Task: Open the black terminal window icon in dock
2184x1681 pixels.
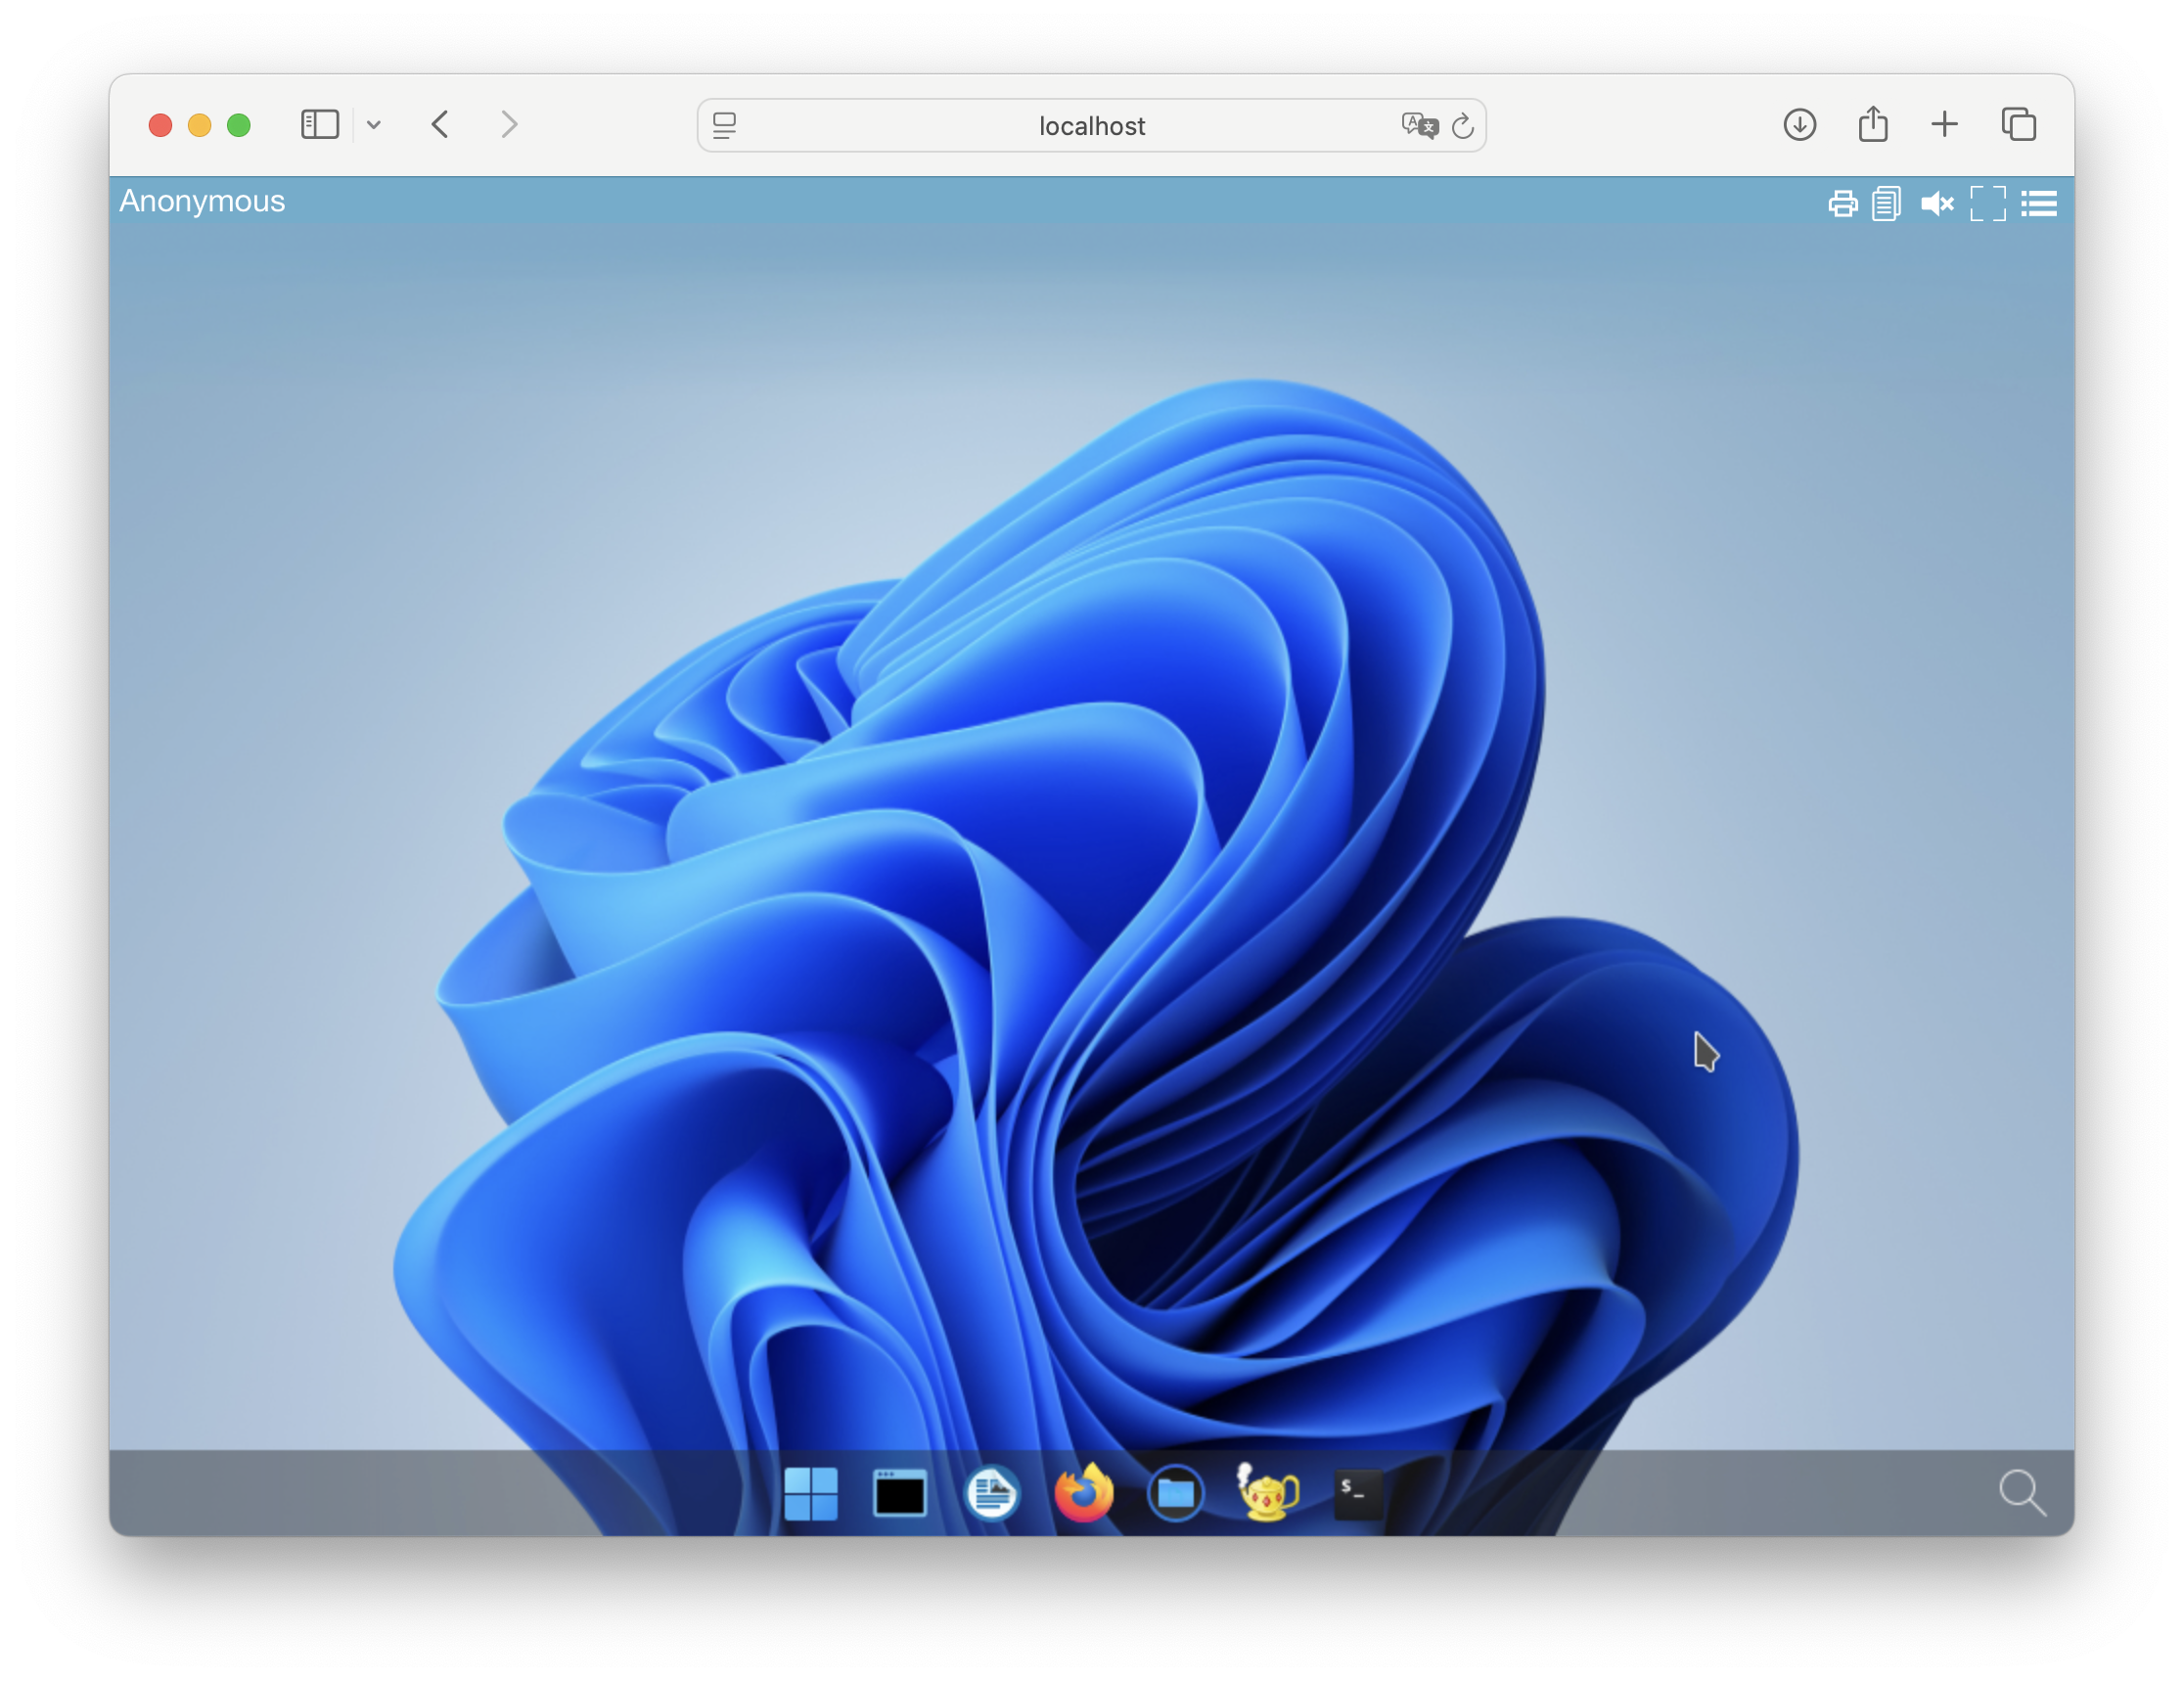Action: click(x=899, y=1493)
